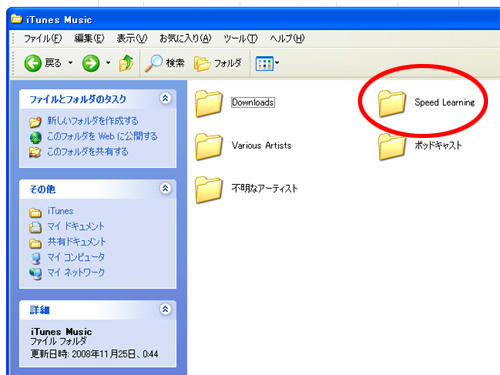
Task: Go up one folder level icon
Action: [x=126, y=63]
